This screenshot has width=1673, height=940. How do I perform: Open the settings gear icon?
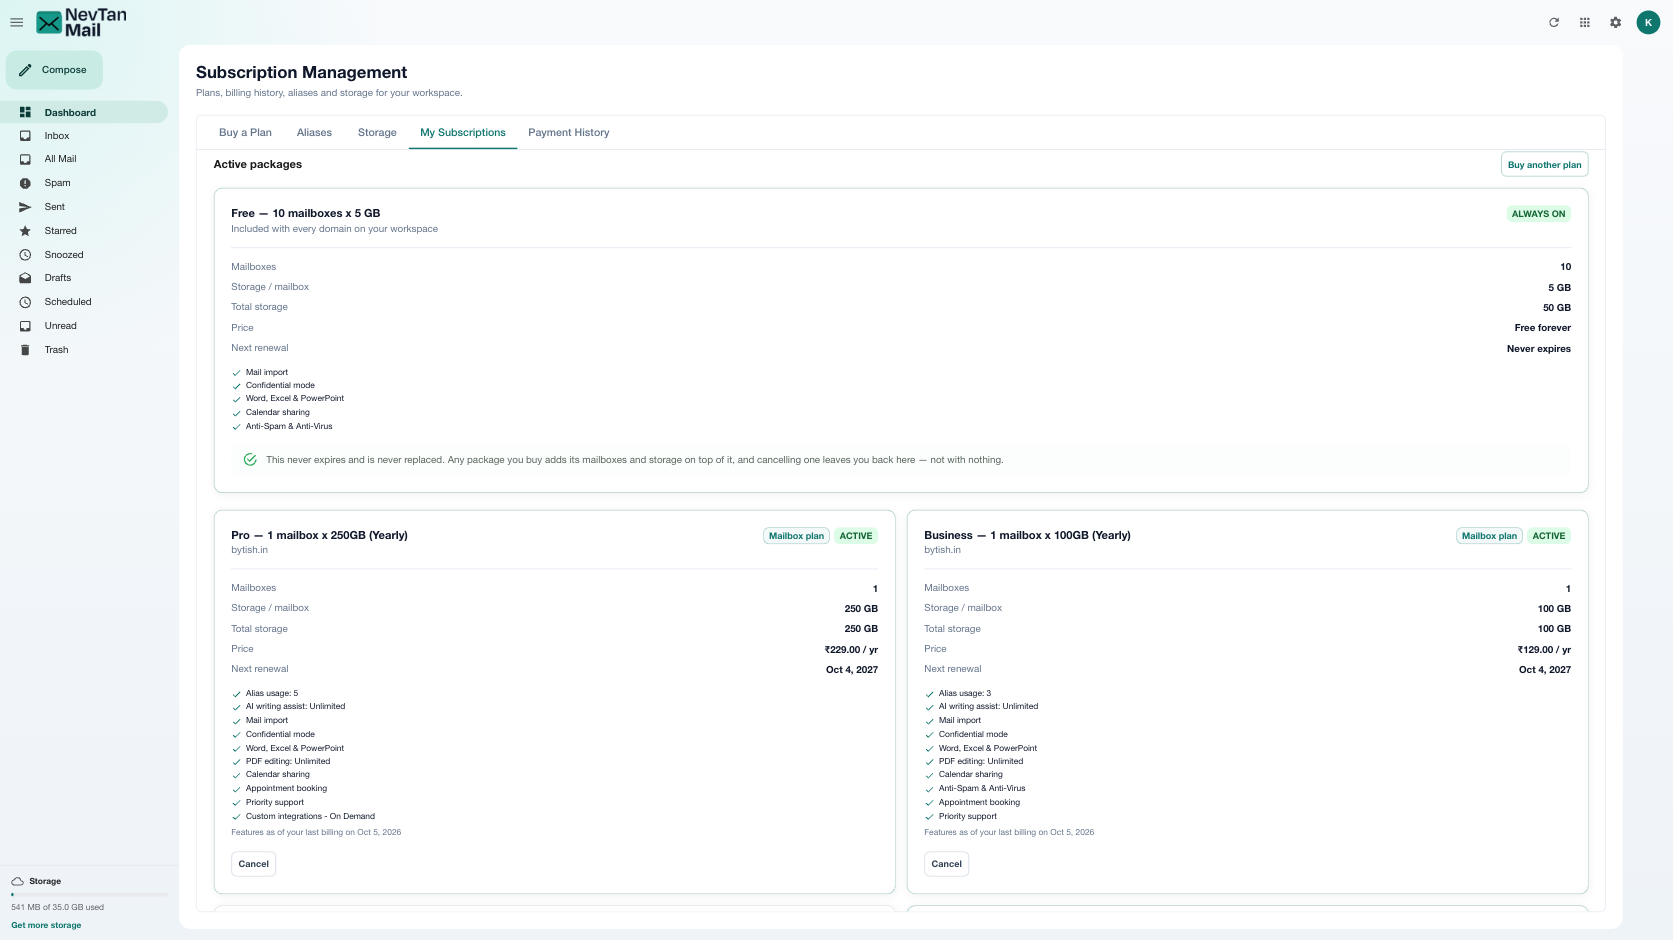(x=1616, y=22)
